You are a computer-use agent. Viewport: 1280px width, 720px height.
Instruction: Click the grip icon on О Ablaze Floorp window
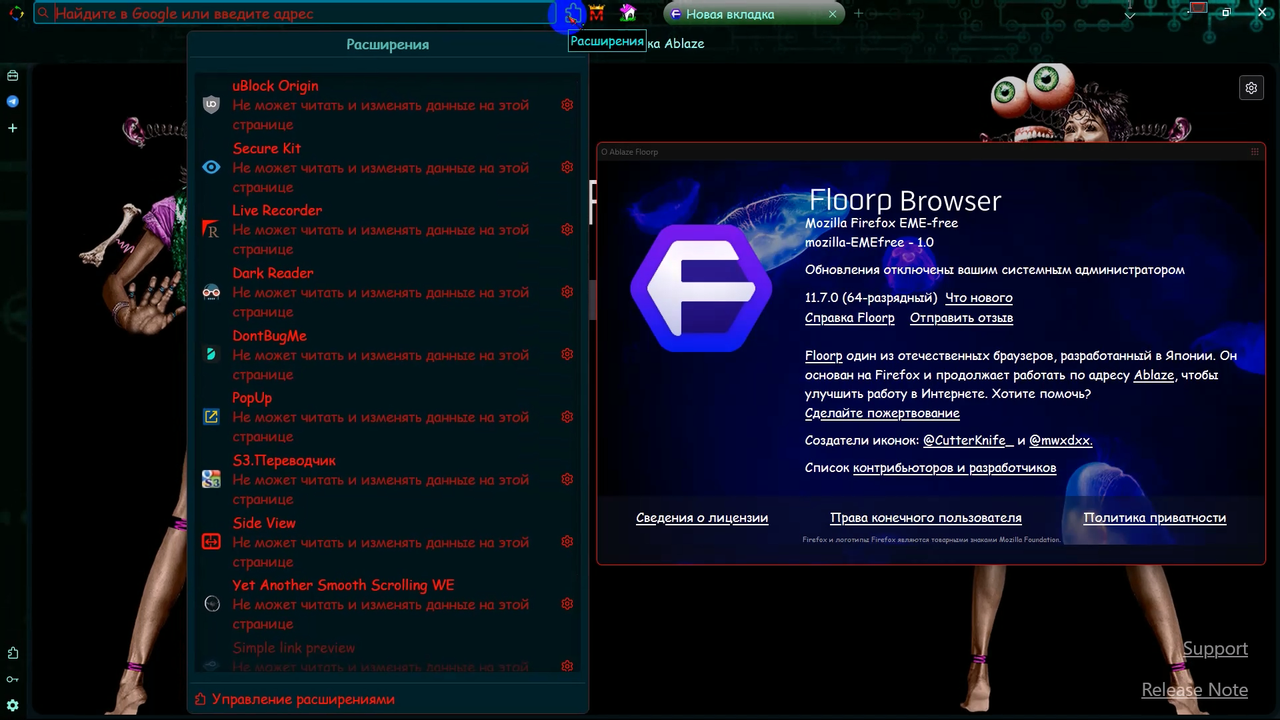click(x=1255, y=152)
